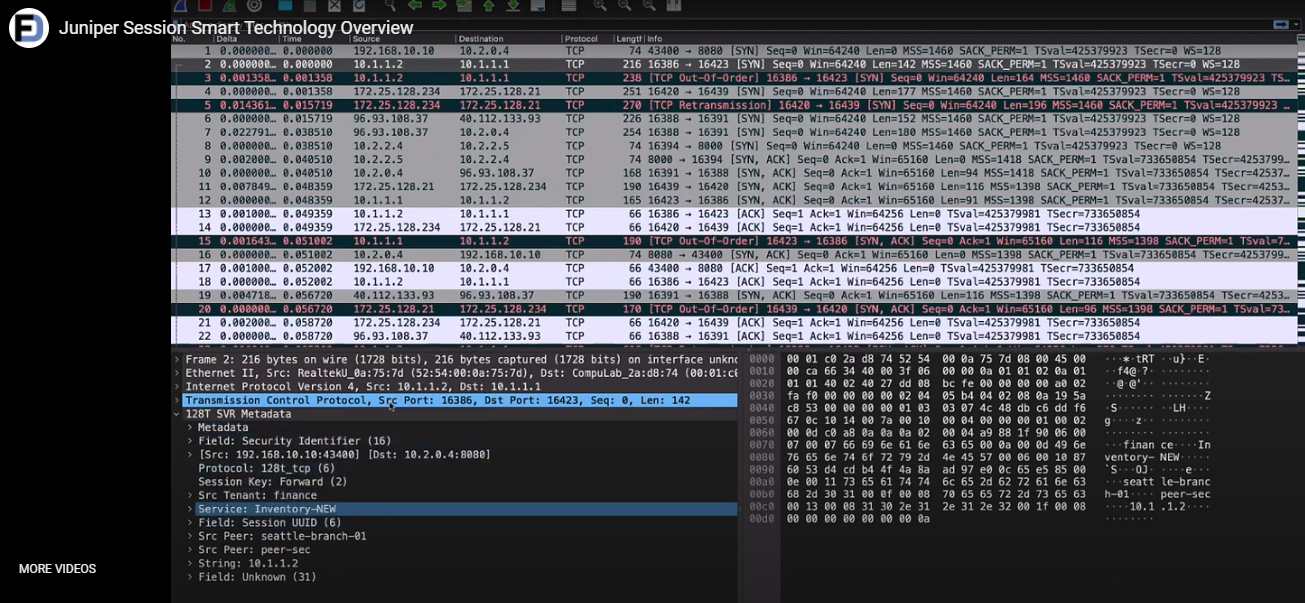This screenshot has height=603, width=1305.
Task: Restart the current capture
Action: click(228, 6)
